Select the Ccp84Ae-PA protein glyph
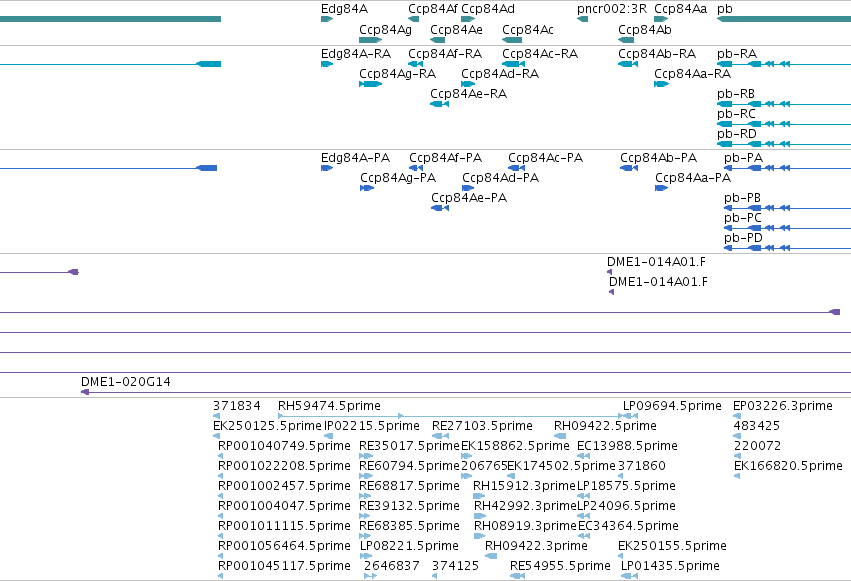851x581 pixels. (x=440, y=208)
